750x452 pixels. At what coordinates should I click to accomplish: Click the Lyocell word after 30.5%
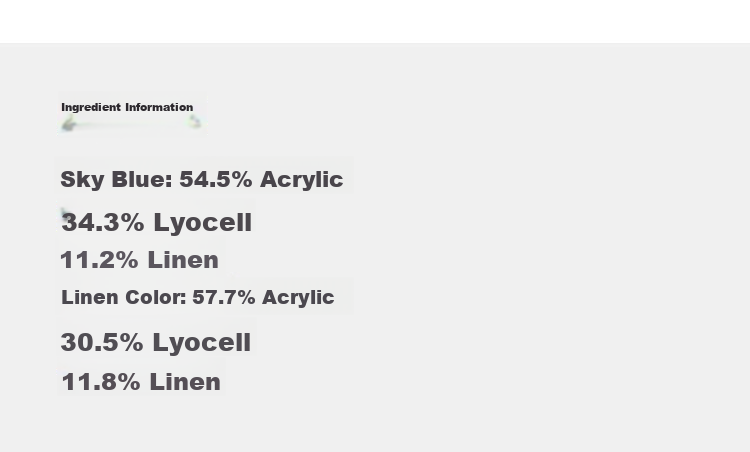pos(201,342)
